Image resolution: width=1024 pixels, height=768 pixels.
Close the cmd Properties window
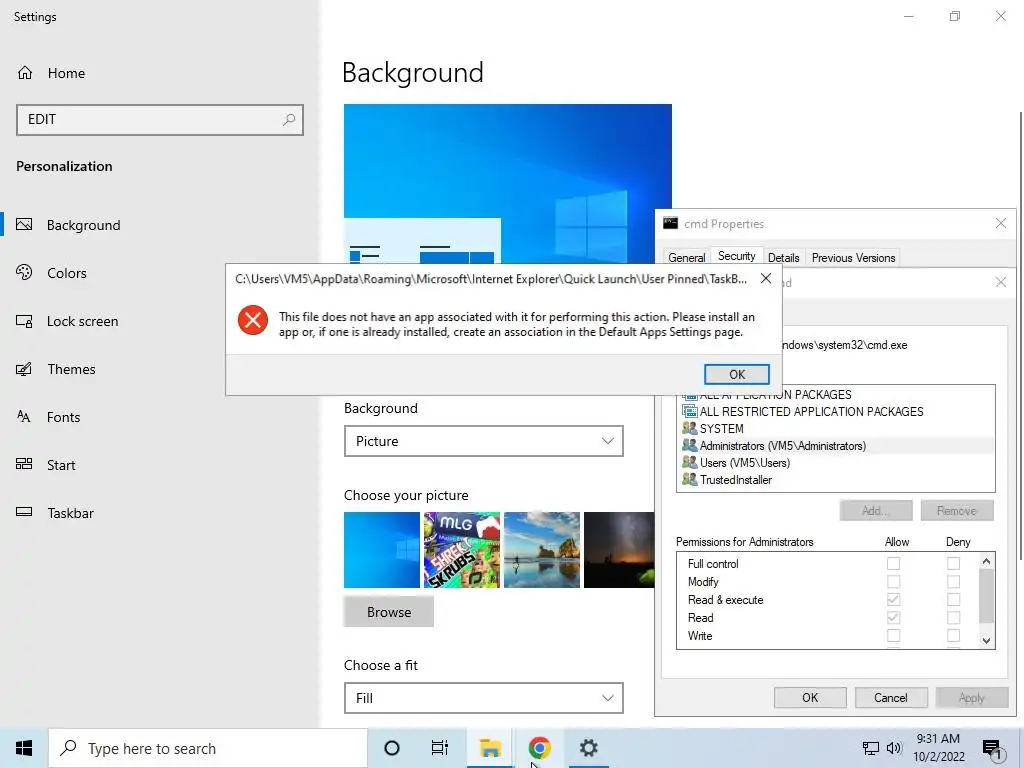point(1000,223)
